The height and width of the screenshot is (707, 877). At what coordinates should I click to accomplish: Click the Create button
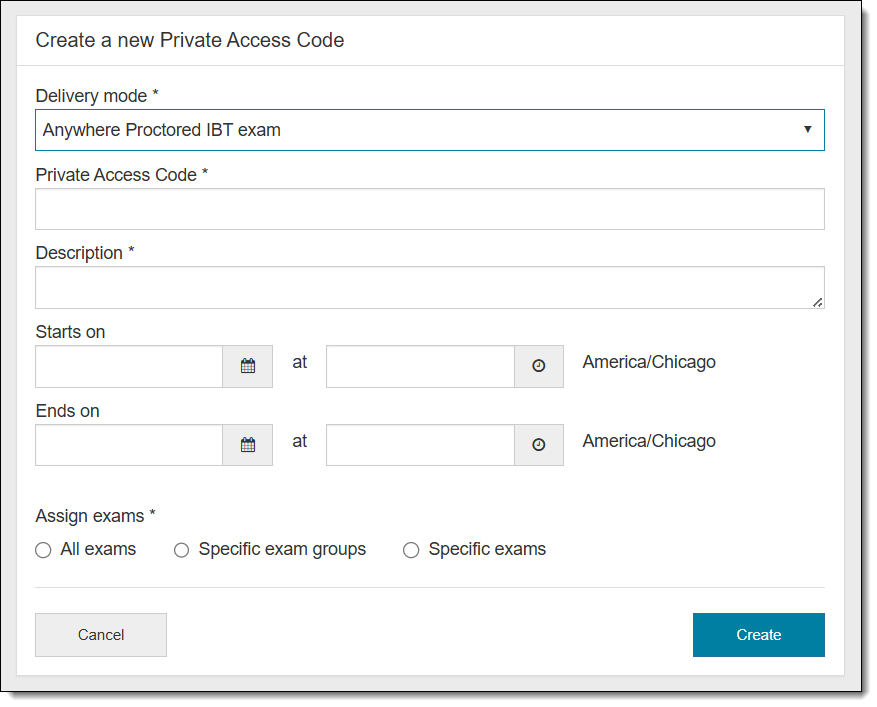tap(758, 634)
